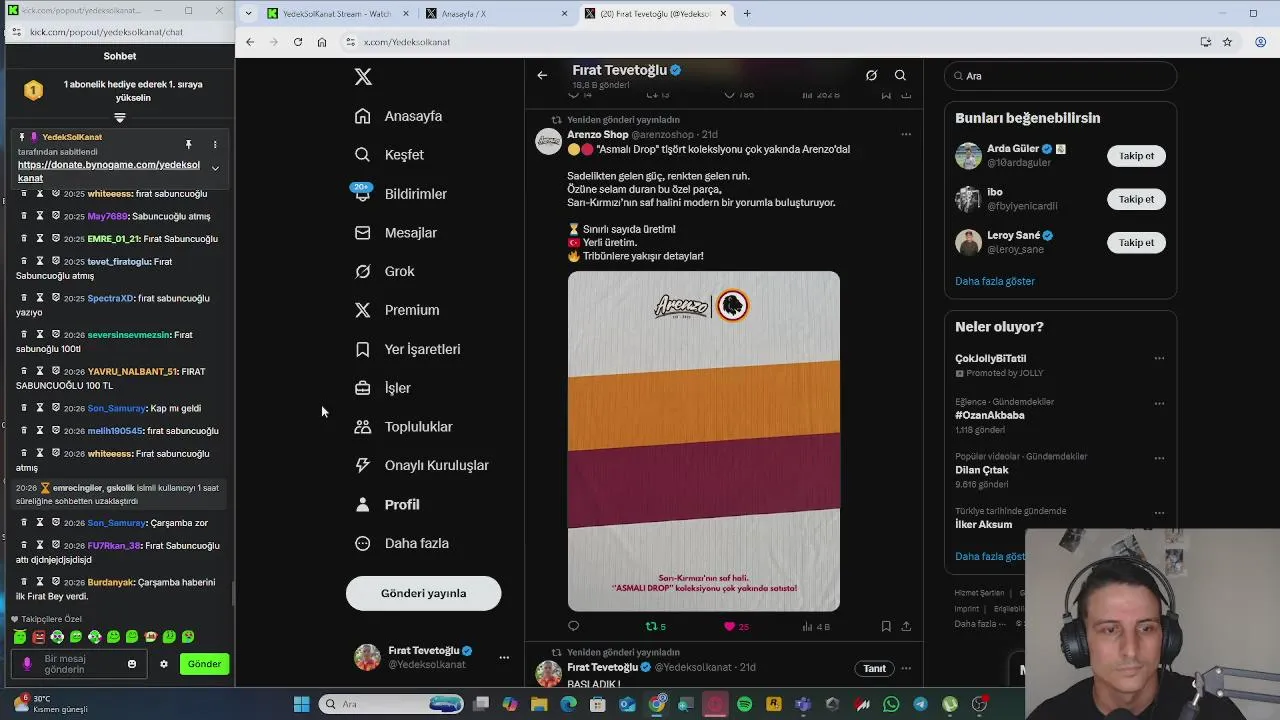
Task: Toggle like on Arenzo post (25 likes)
Action: click(736, 626)
